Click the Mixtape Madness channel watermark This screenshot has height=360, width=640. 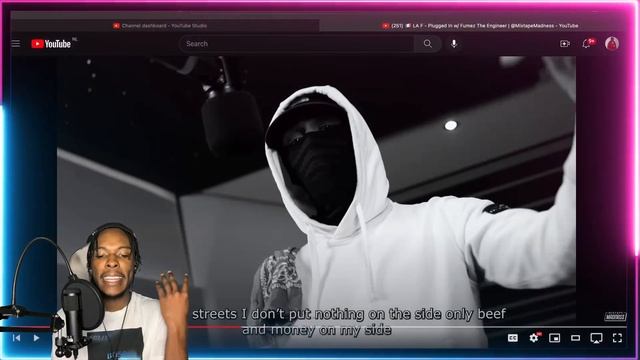[x=615, y=316]
